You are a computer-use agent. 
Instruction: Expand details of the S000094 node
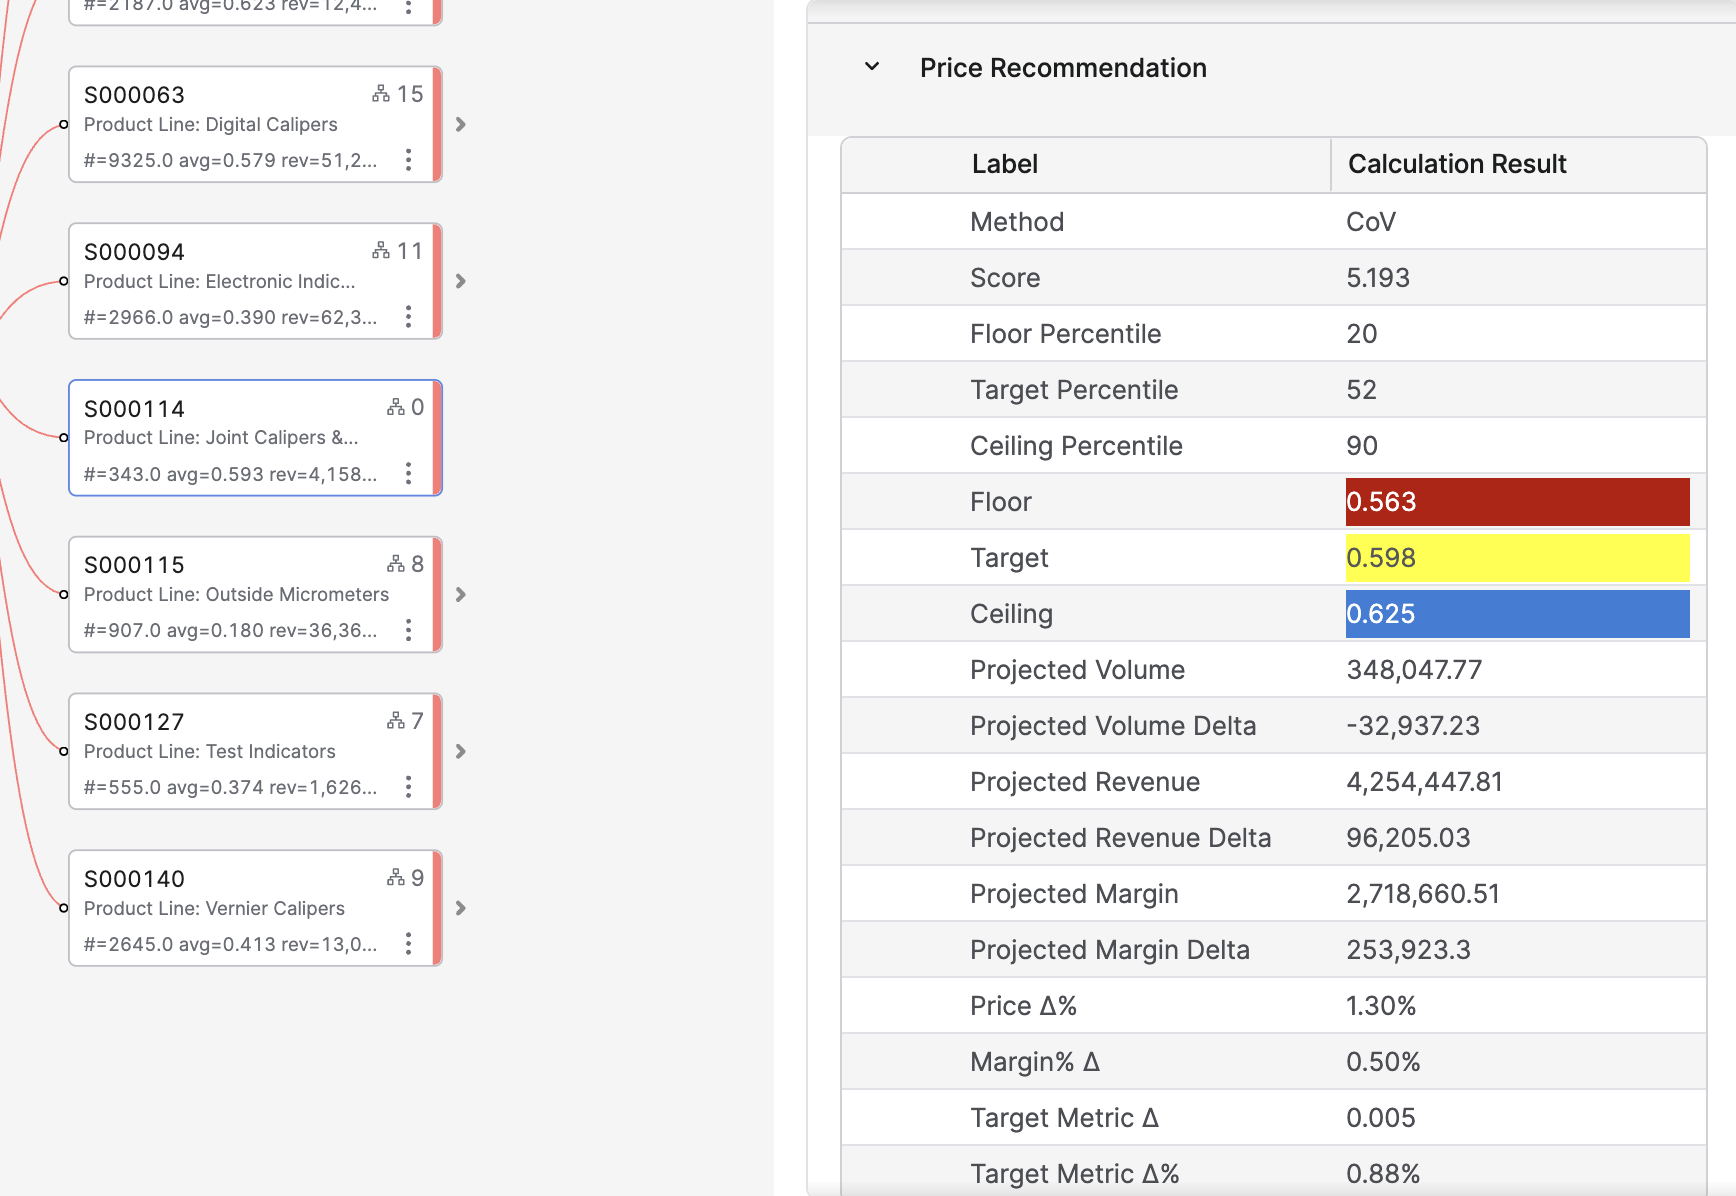point(461,281)
